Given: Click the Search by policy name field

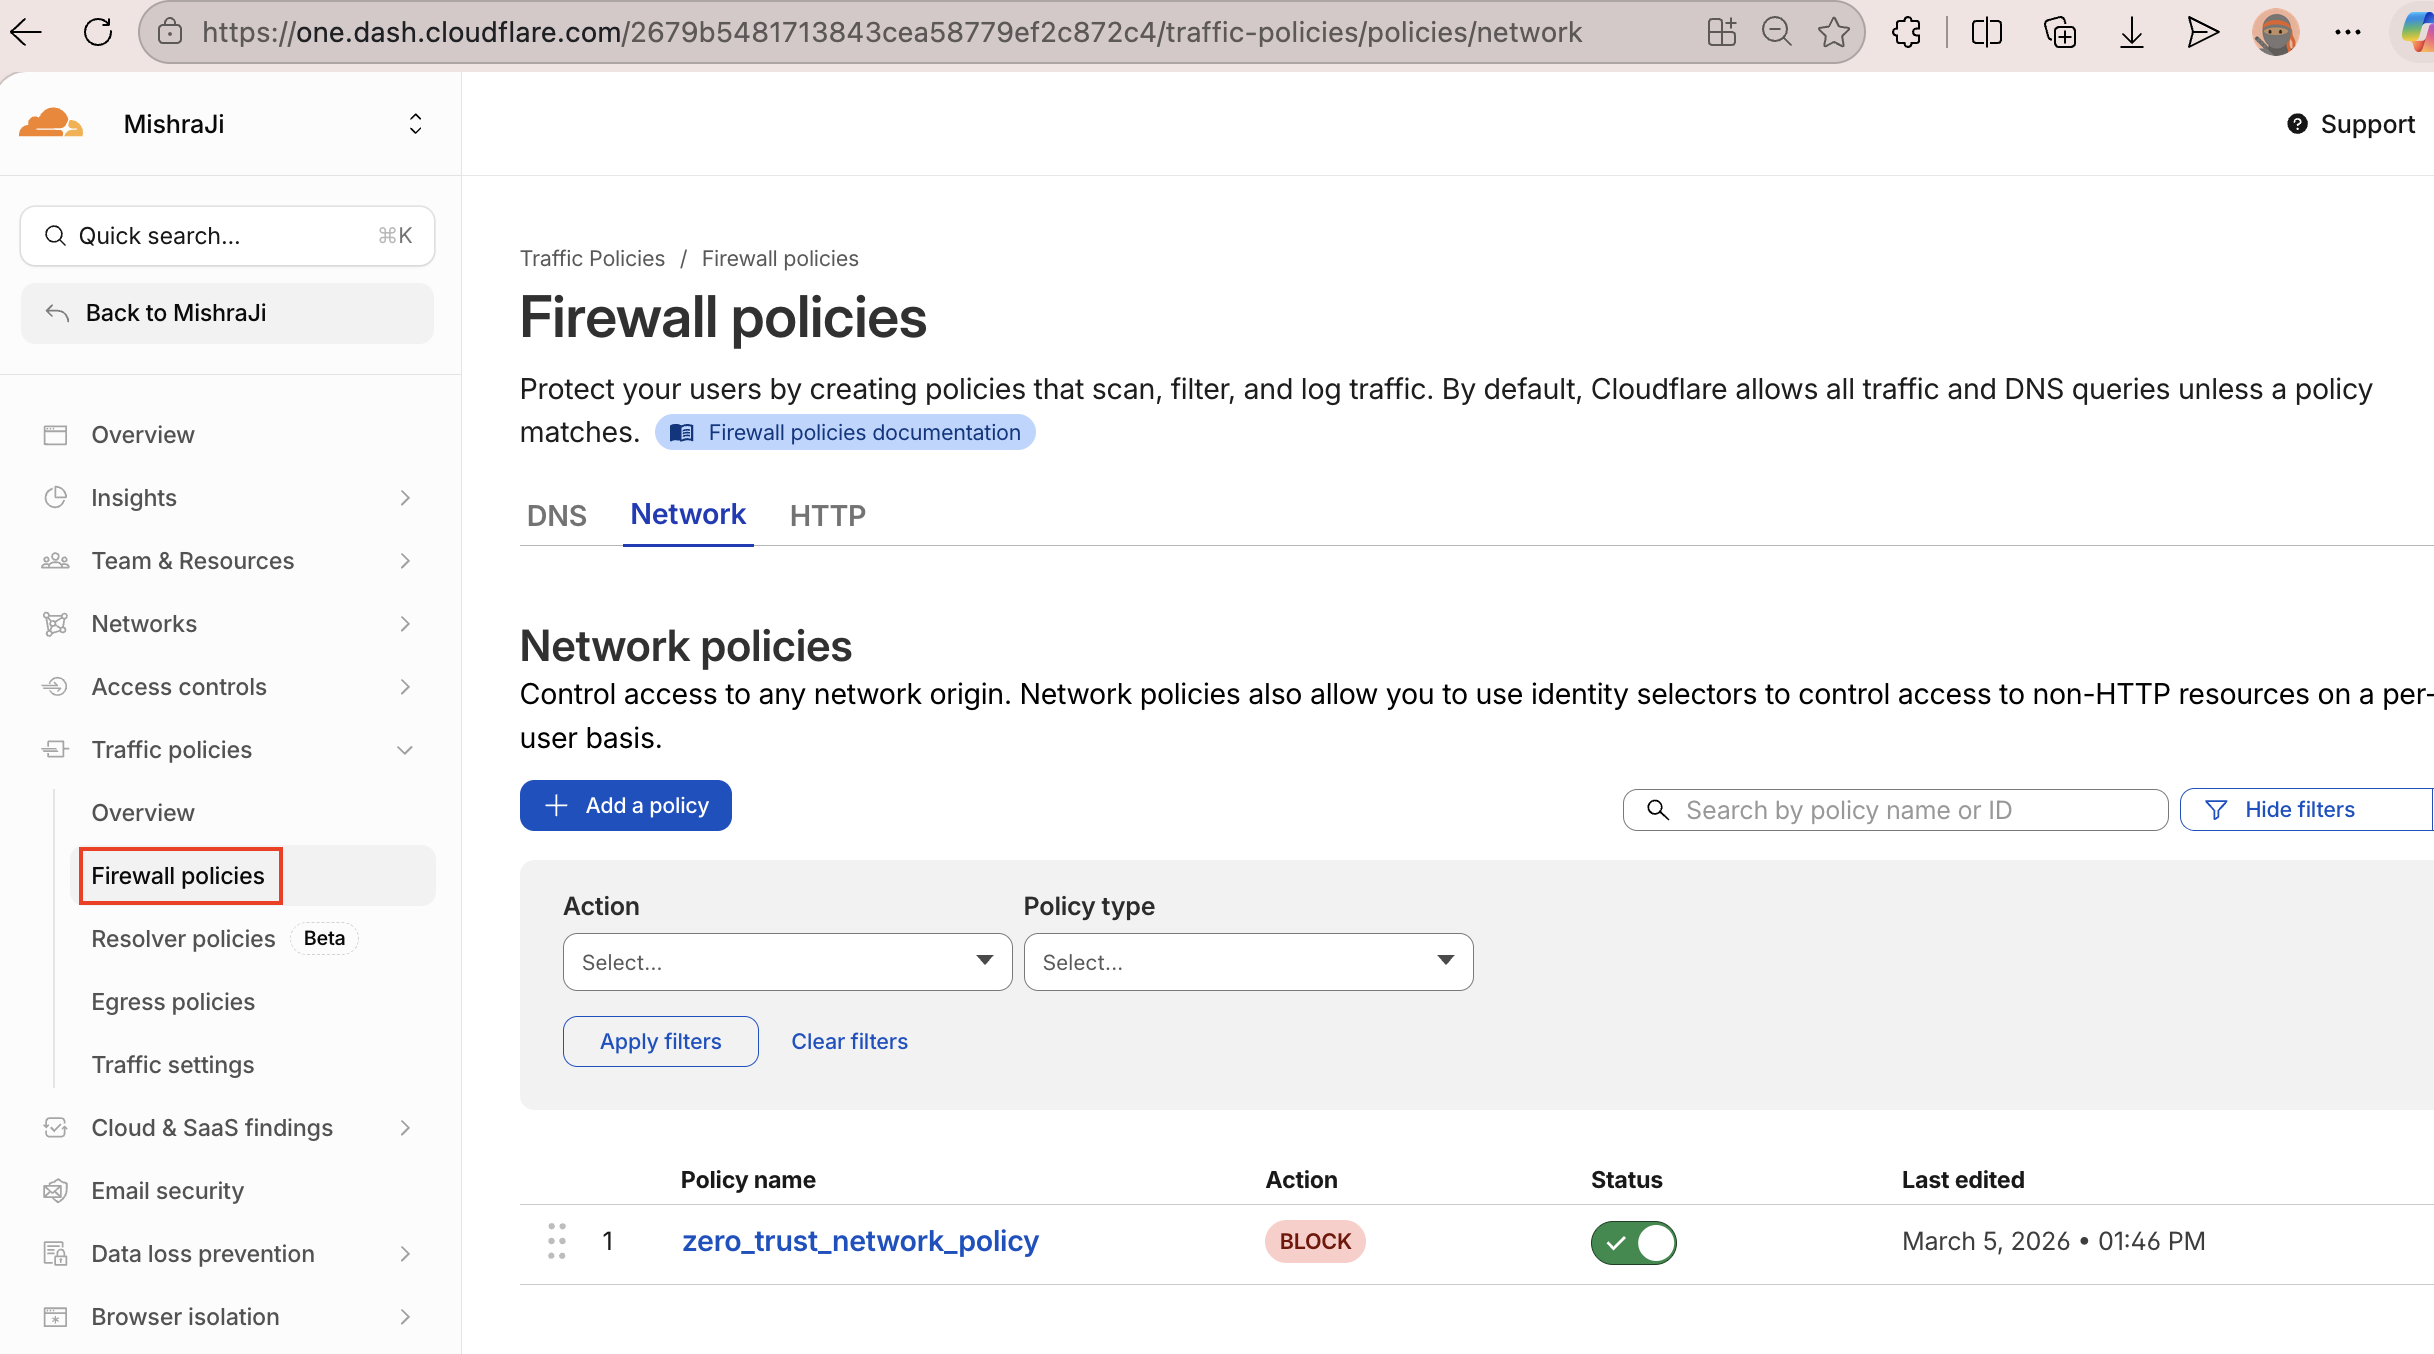Looking at the screenshot, I should [1895, 809].
